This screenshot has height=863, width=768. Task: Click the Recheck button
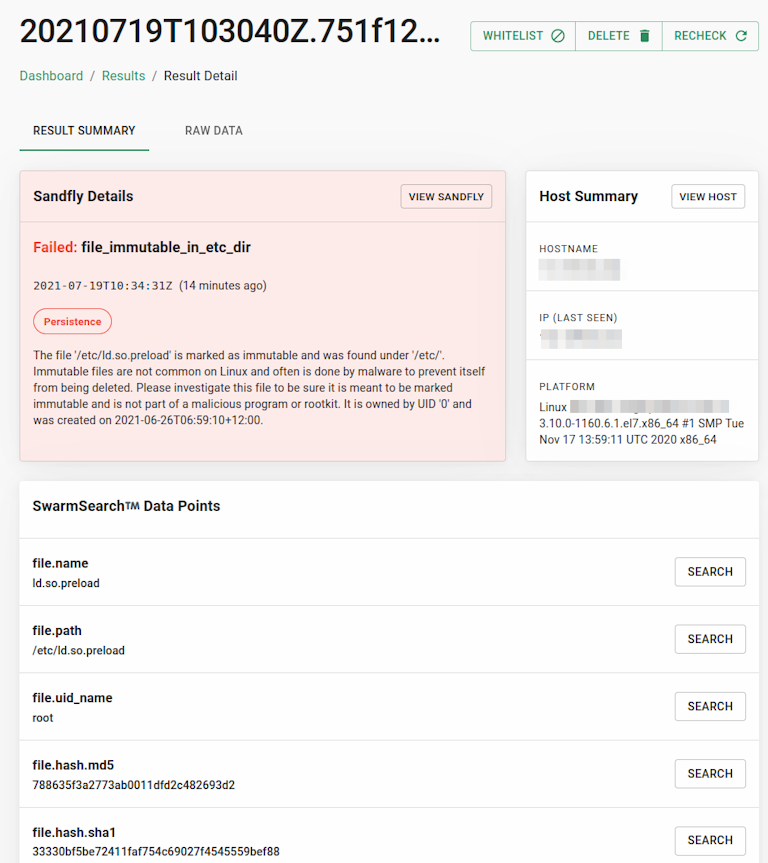(710, 36)
